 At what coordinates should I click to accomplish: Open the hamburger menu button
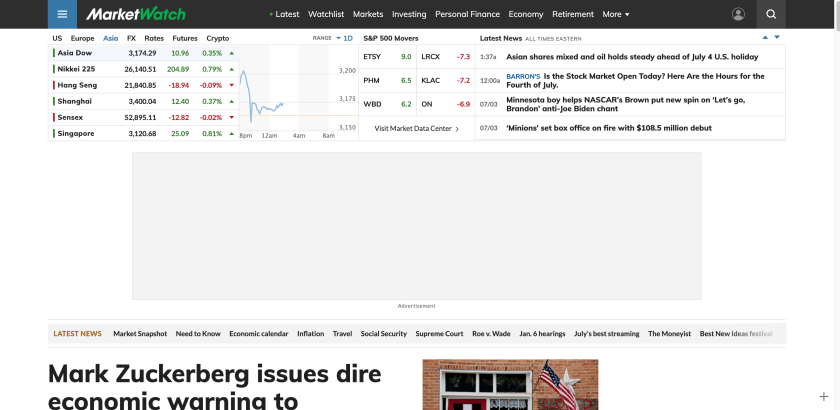62,14
